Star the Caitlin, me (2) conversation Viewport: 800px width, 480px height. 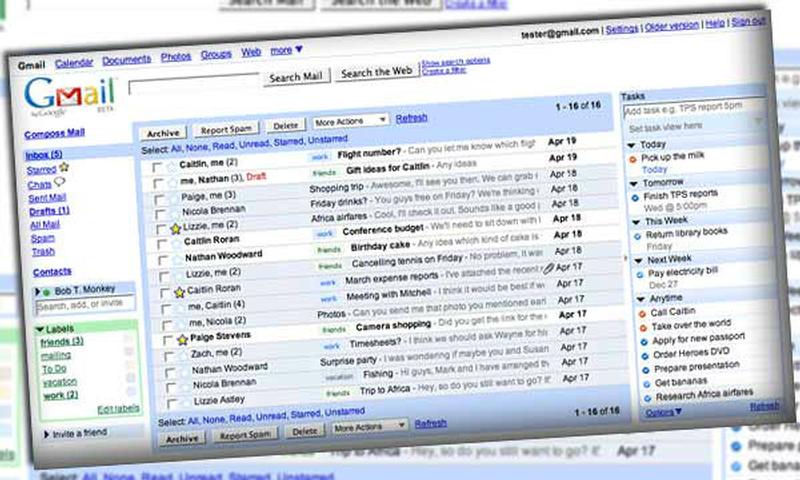pos(171,167)
